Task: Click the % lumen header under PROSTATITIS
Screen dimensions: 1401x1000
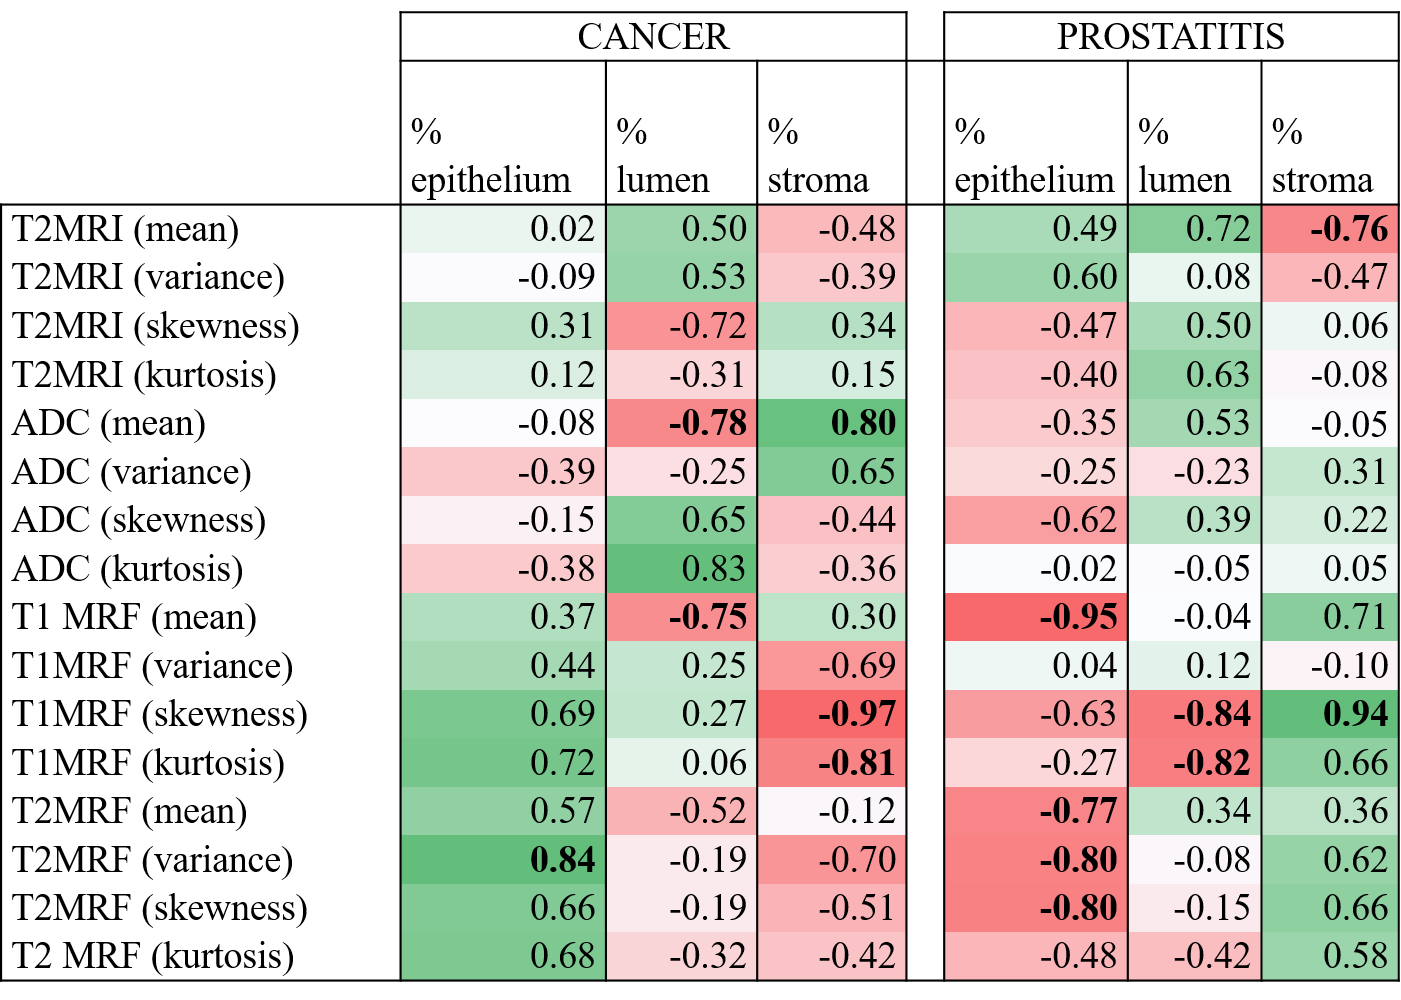Action: [x=1185, y=155]
